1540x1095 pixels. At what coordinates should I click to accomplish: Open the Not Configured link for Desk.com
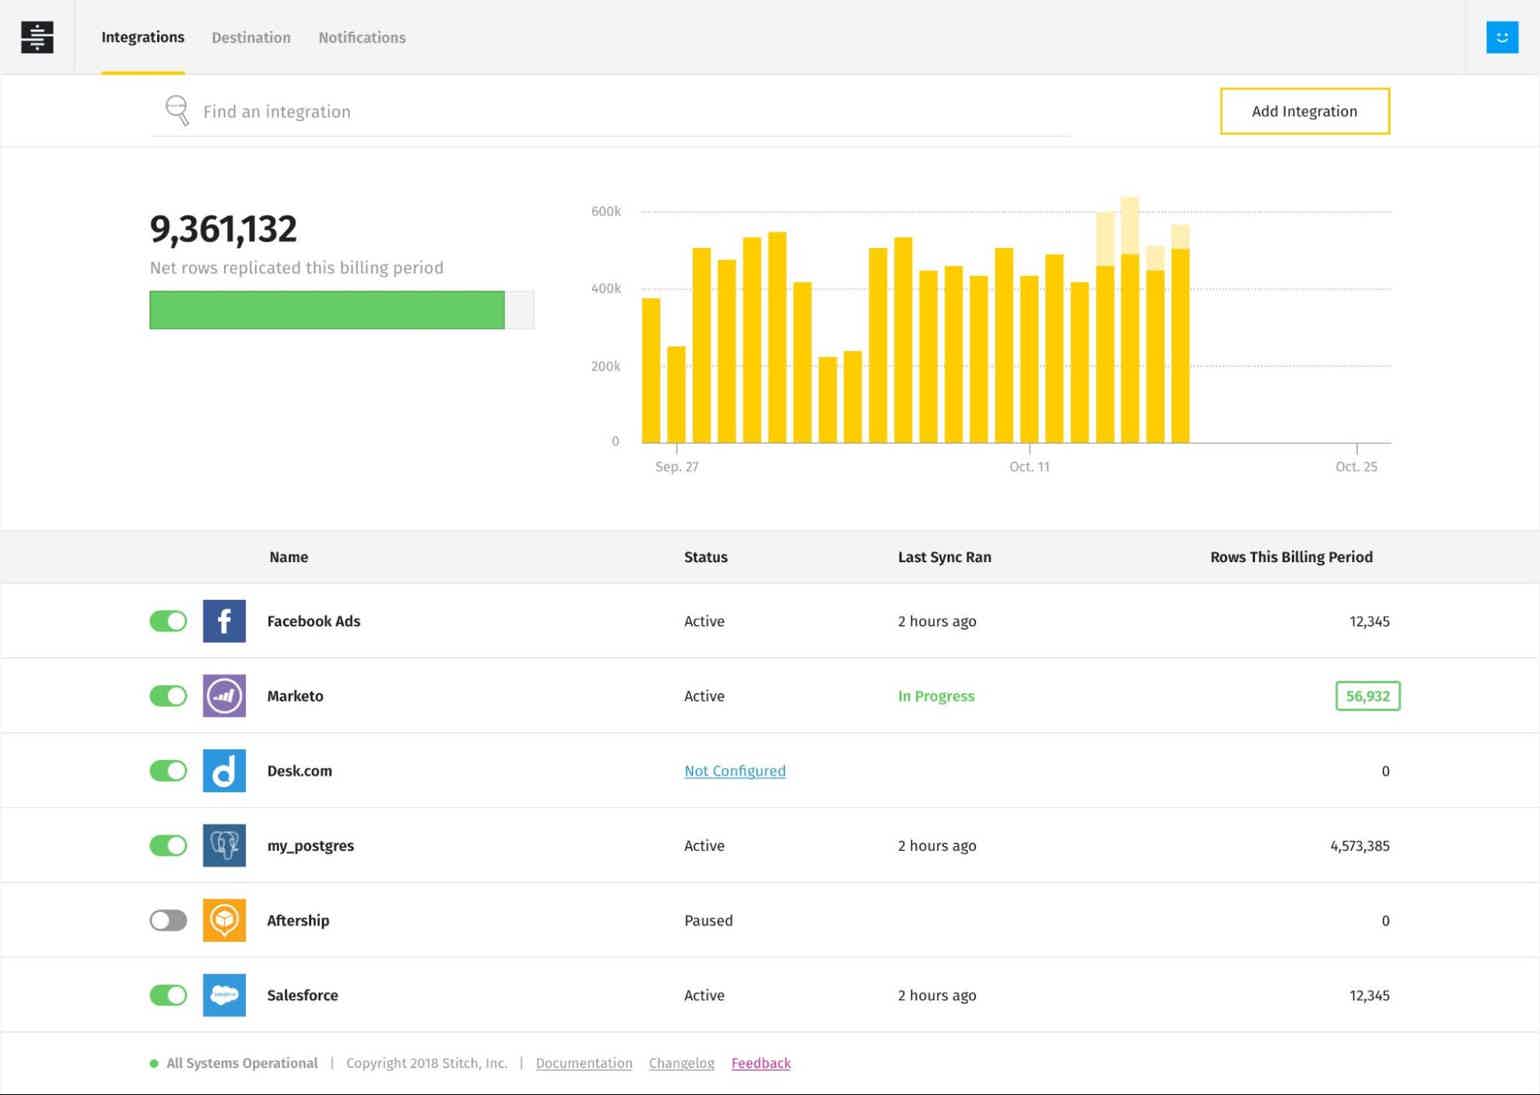(734, 770)
